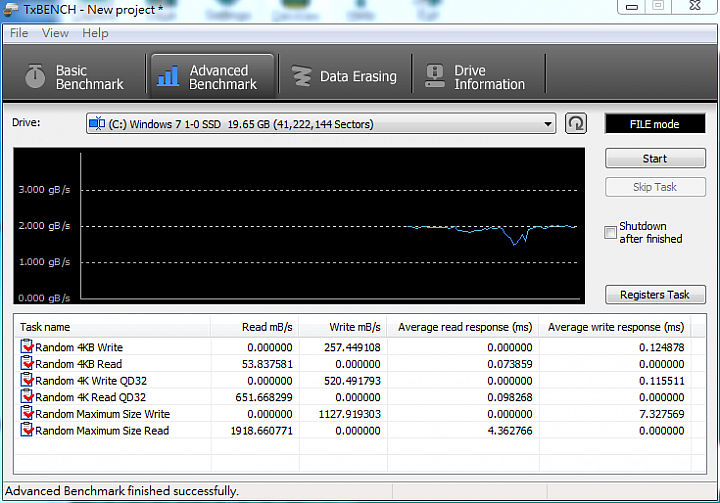
Task: Toggle the FILE mode button
Action: click(655, 124)
